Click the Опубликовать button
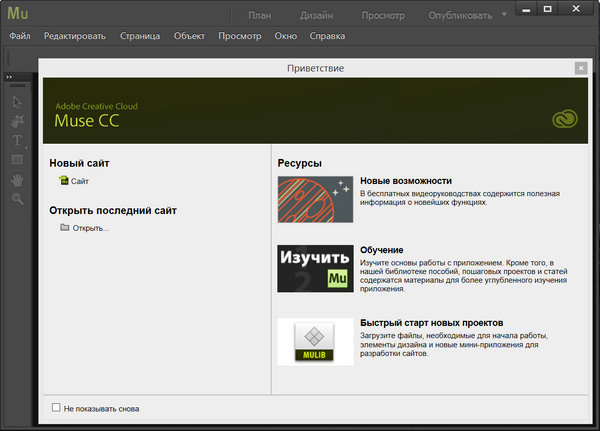600x431 pixels. point(460,15)
